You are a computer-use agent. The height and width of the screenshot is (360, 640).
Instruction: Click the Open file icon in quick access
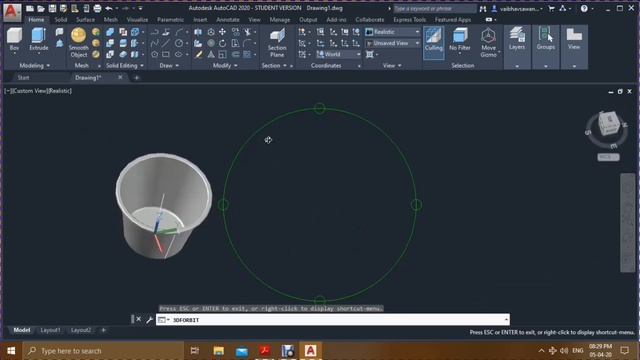tap(41, 8)
